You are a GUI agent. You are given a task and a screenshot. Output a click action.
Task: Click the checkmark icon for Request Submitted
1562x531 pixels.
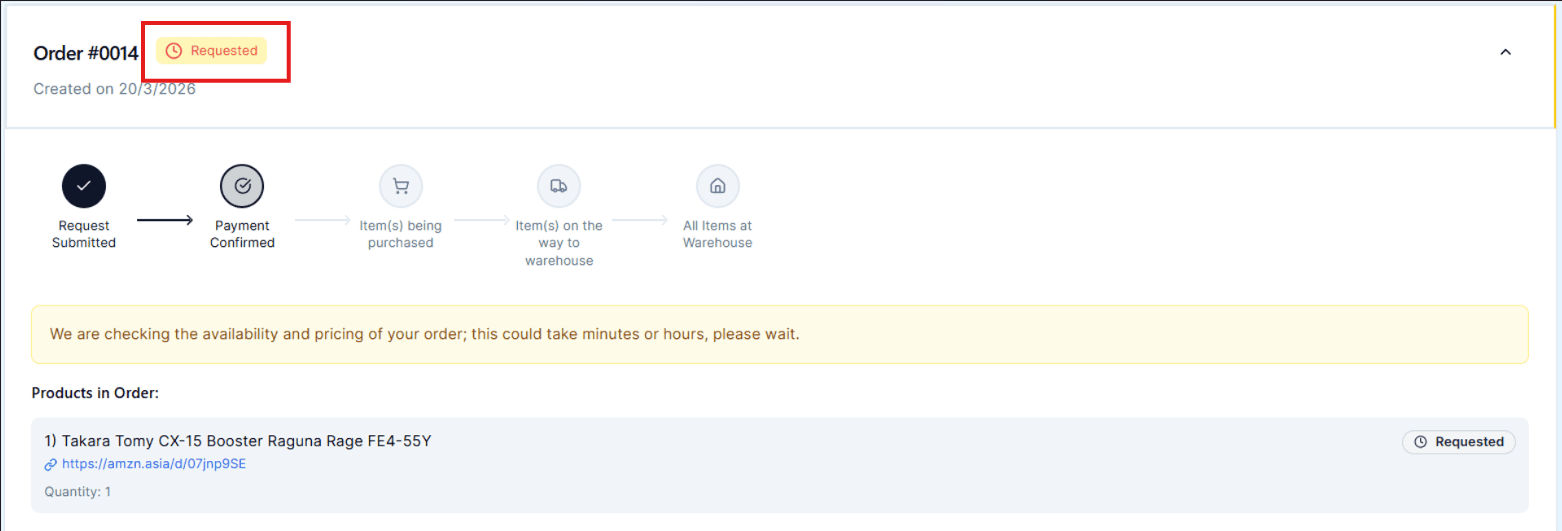[84, 186]
